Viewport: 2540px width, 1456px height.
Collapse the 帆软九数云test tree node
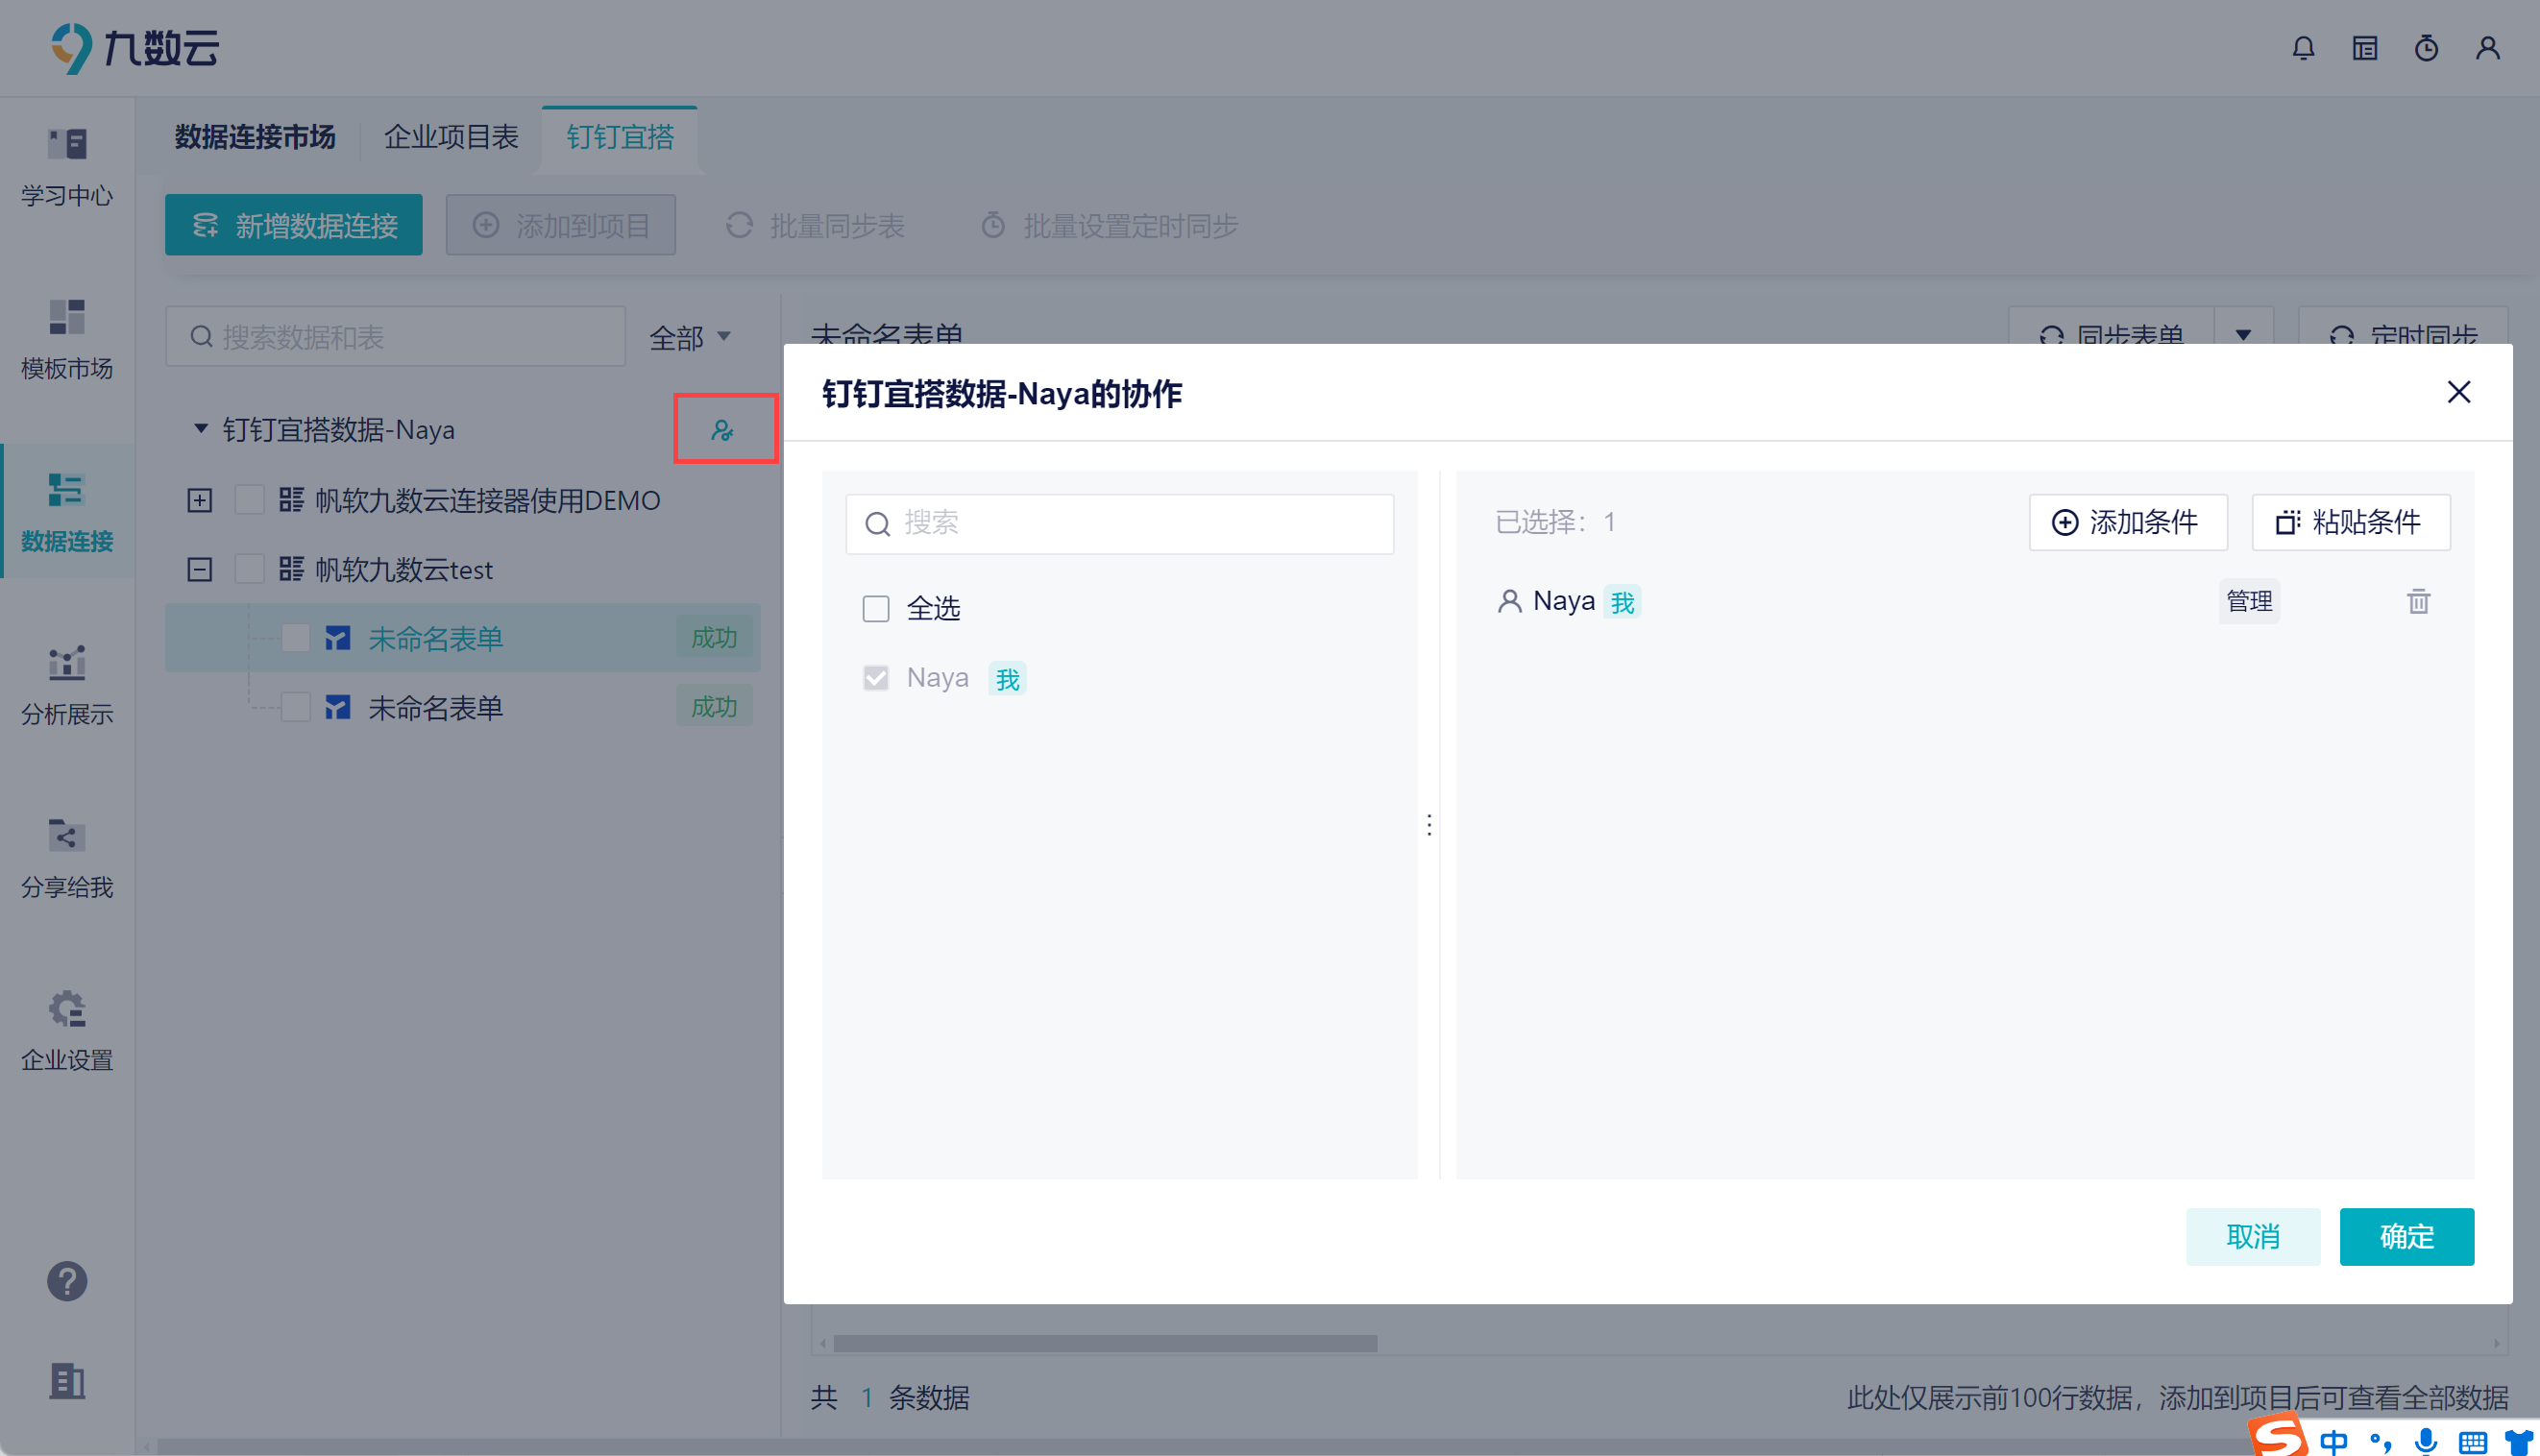[x=200, y=569]
